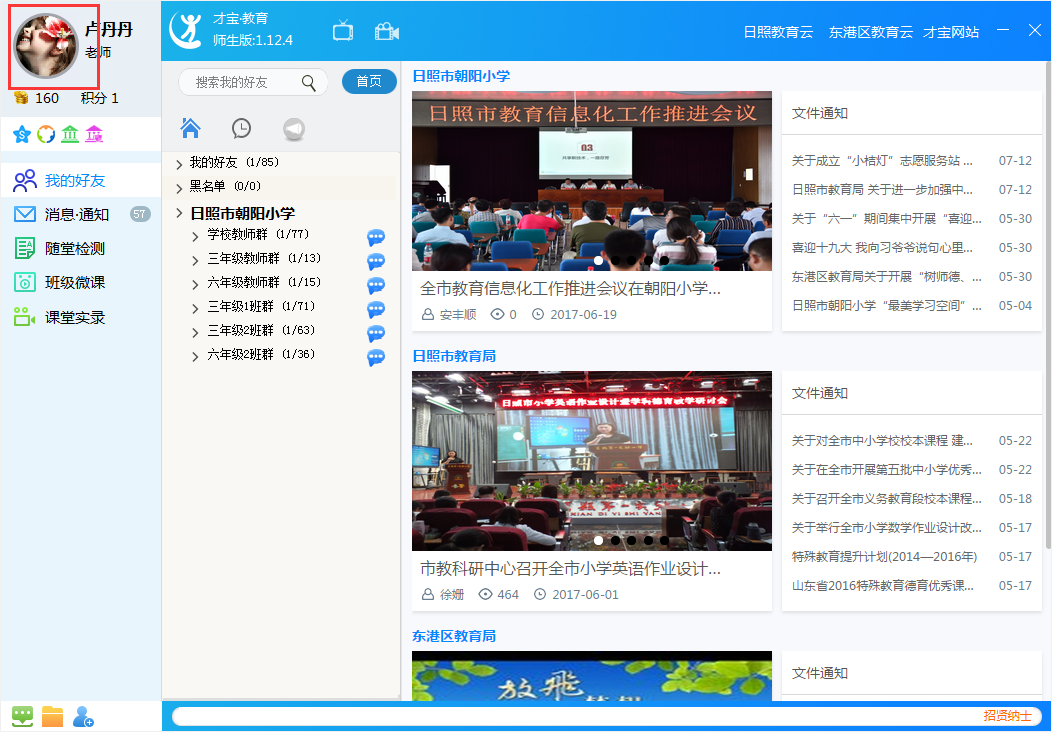
Task: Click the magnifier icon in friend search
Action: click(x=309, y=83)
